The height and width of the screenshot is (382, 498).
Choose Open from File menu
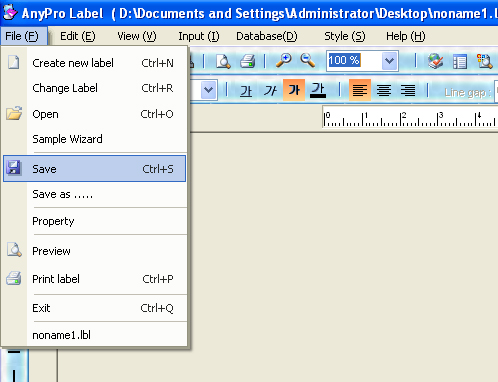pos(95,114)
